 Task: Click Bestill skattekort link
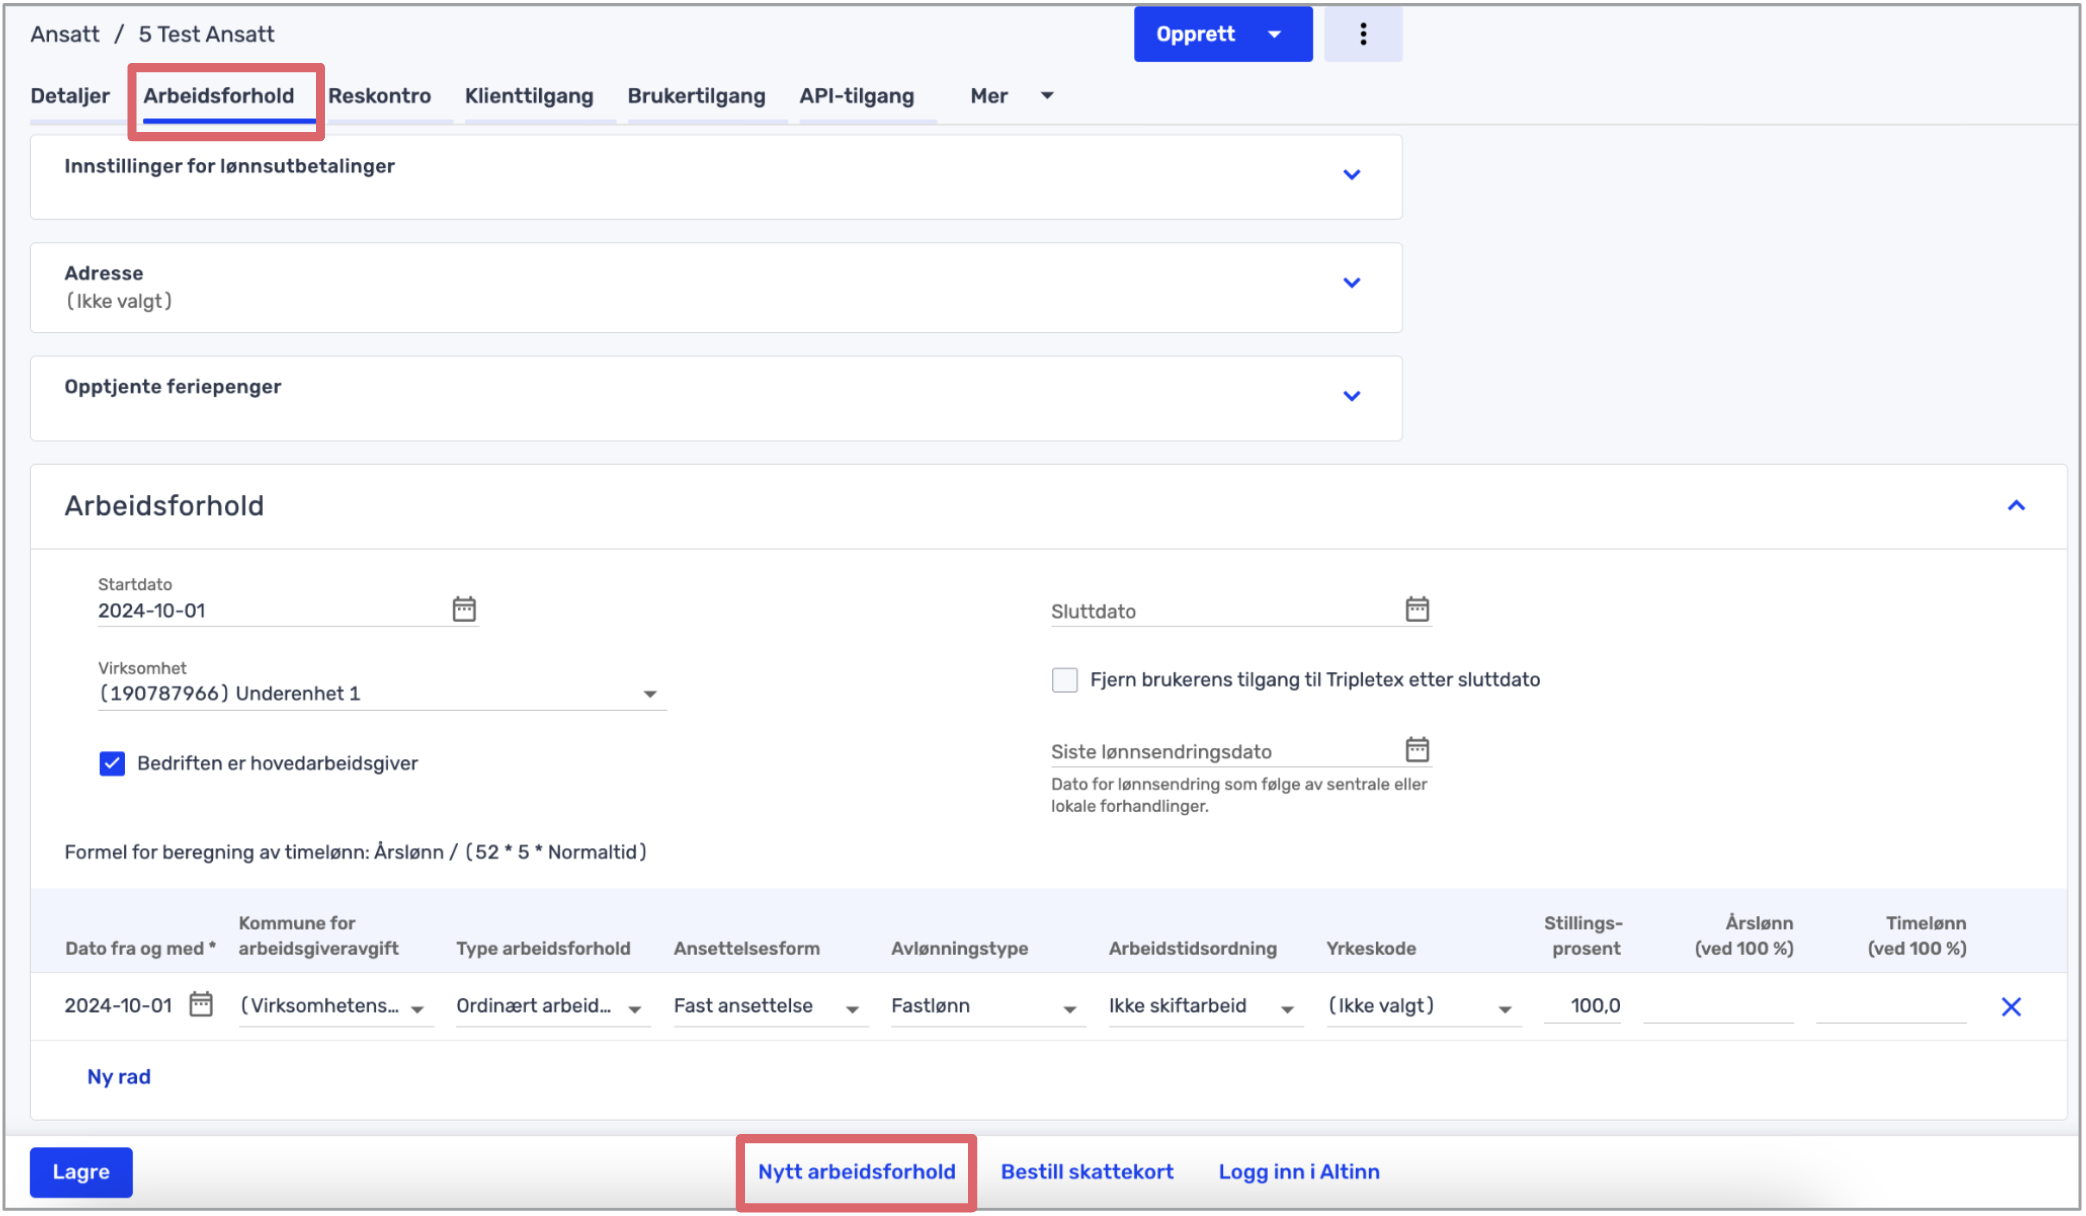pyautogui.click(x=1087, y=1172)
